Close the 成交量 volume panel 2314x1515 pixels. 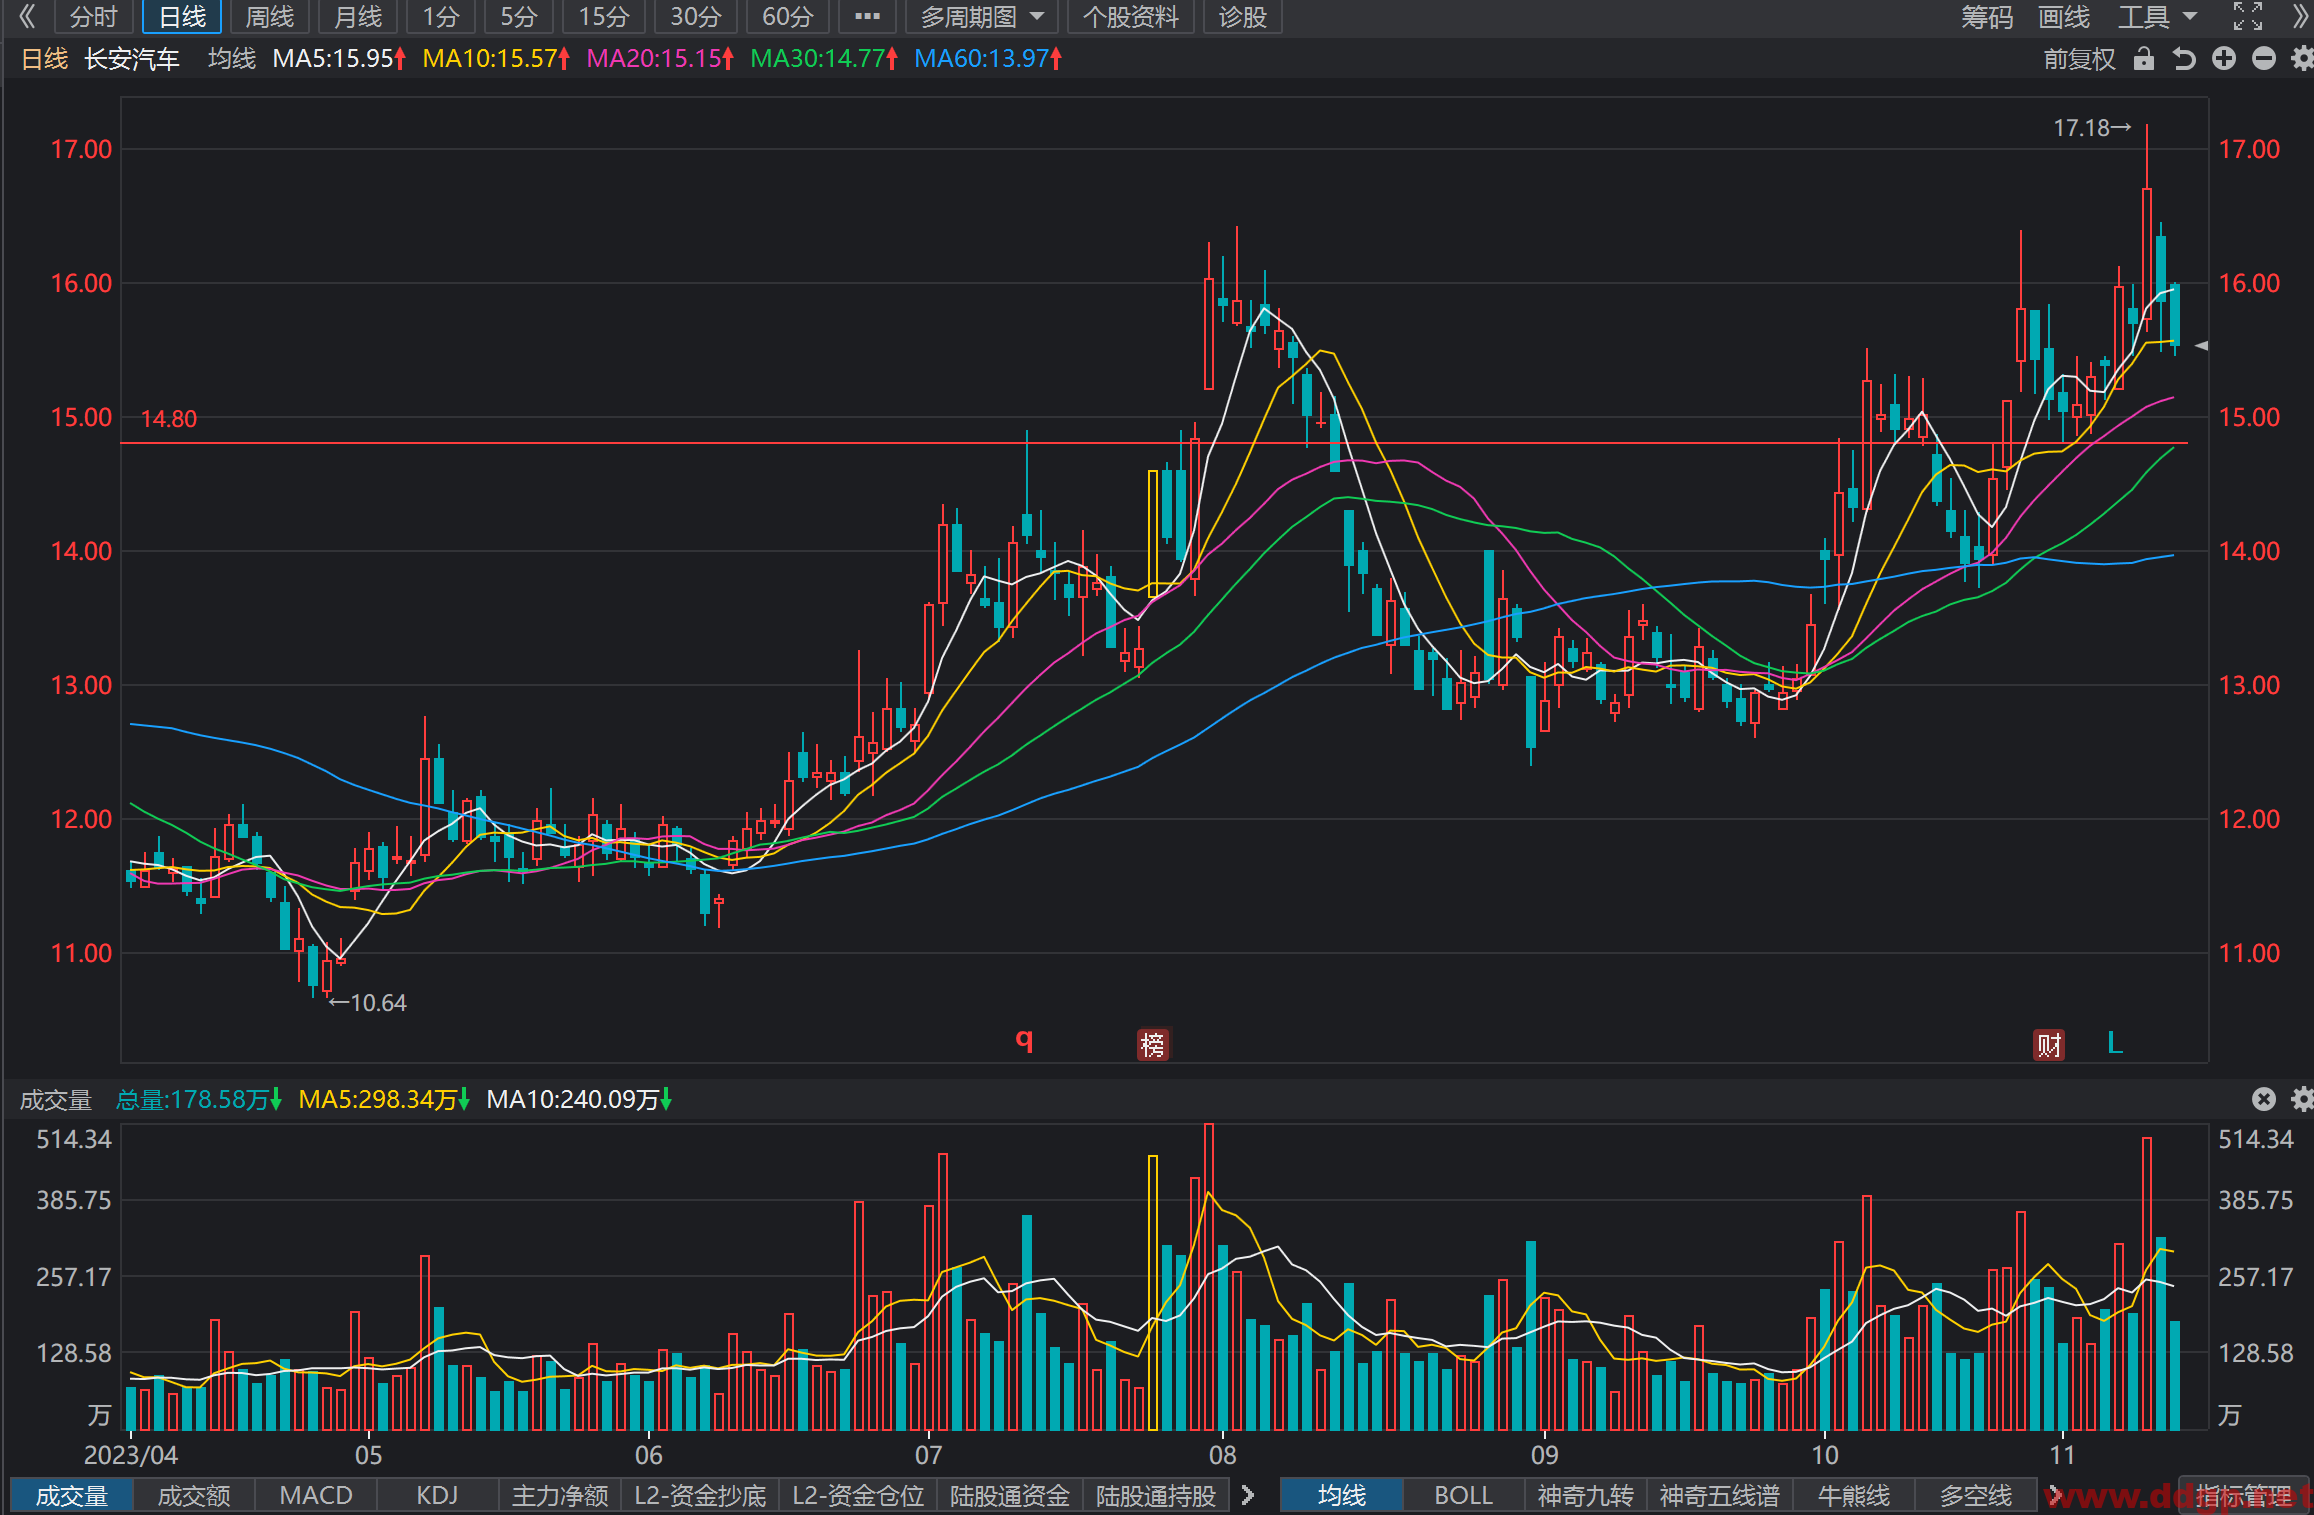[x=2264, y=1099]
